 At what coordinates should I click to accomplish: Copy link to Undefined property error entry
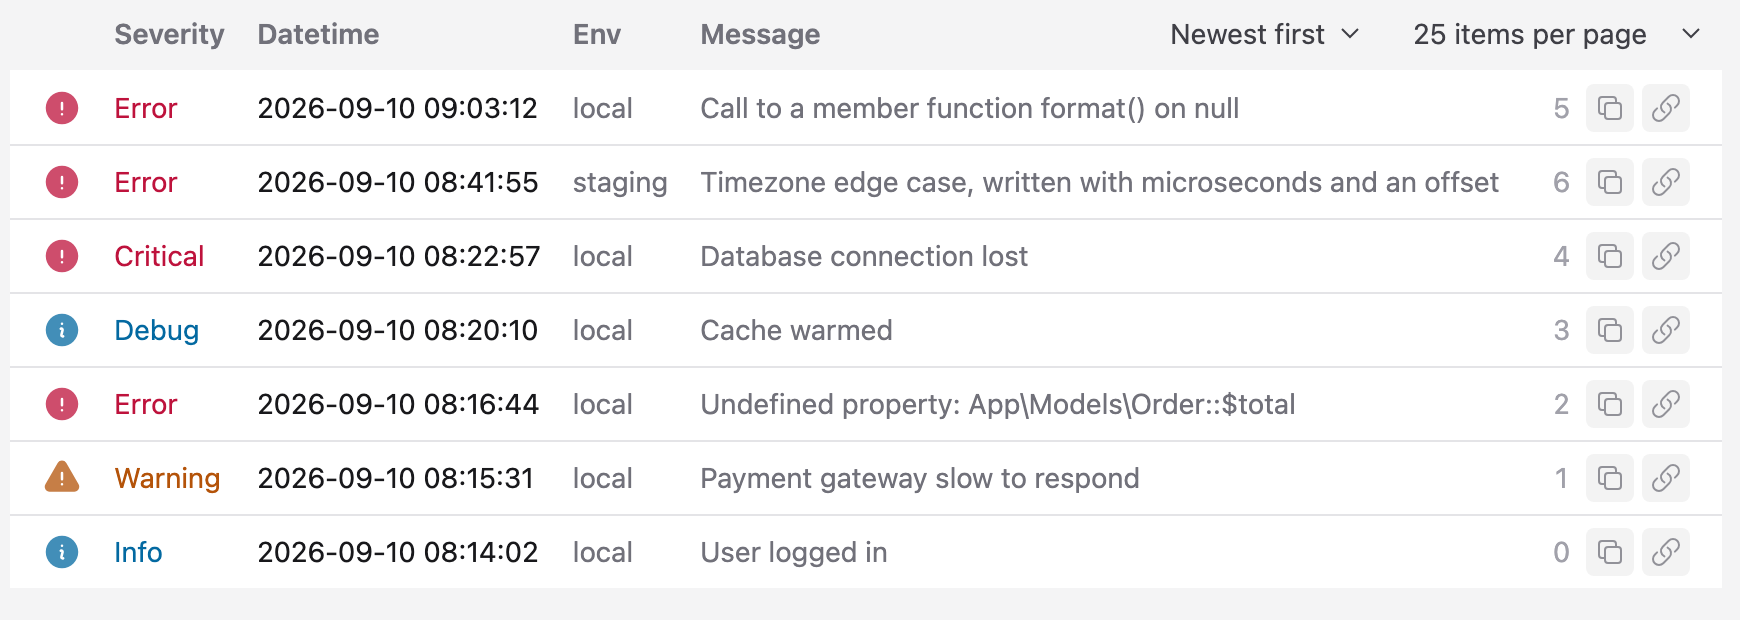[x=1666, y=404]
